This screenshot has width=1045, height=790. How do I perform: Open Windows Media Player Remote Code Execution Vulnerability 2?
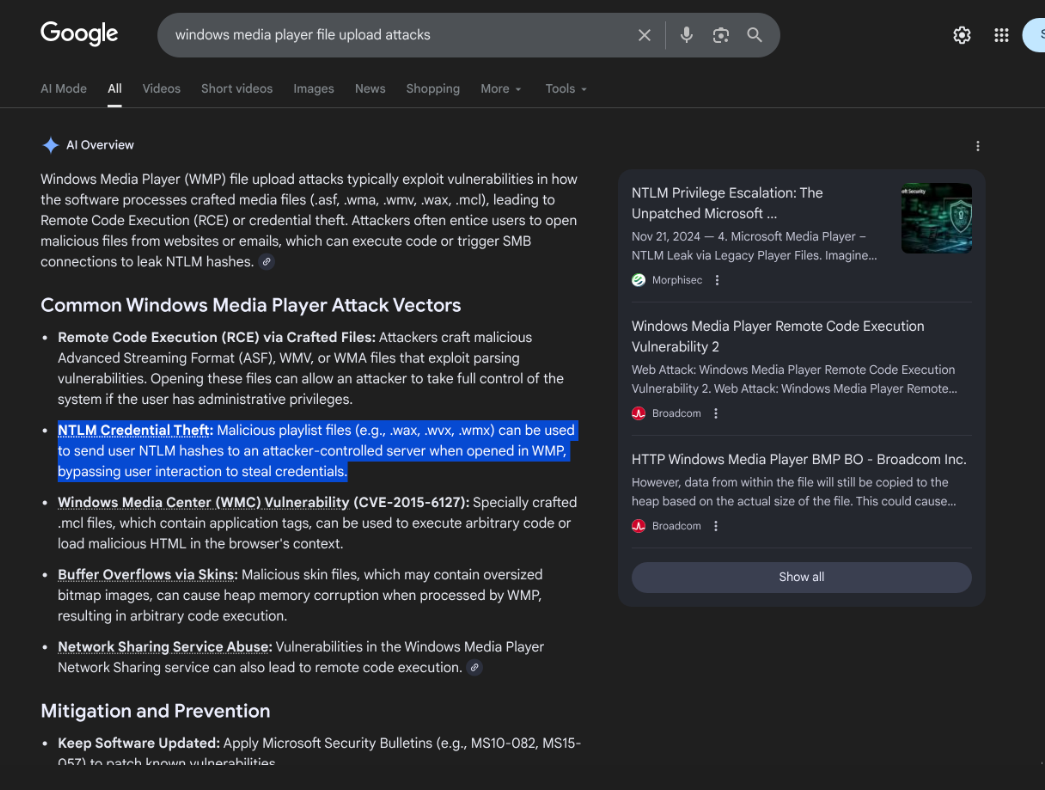tap(778, 337)
